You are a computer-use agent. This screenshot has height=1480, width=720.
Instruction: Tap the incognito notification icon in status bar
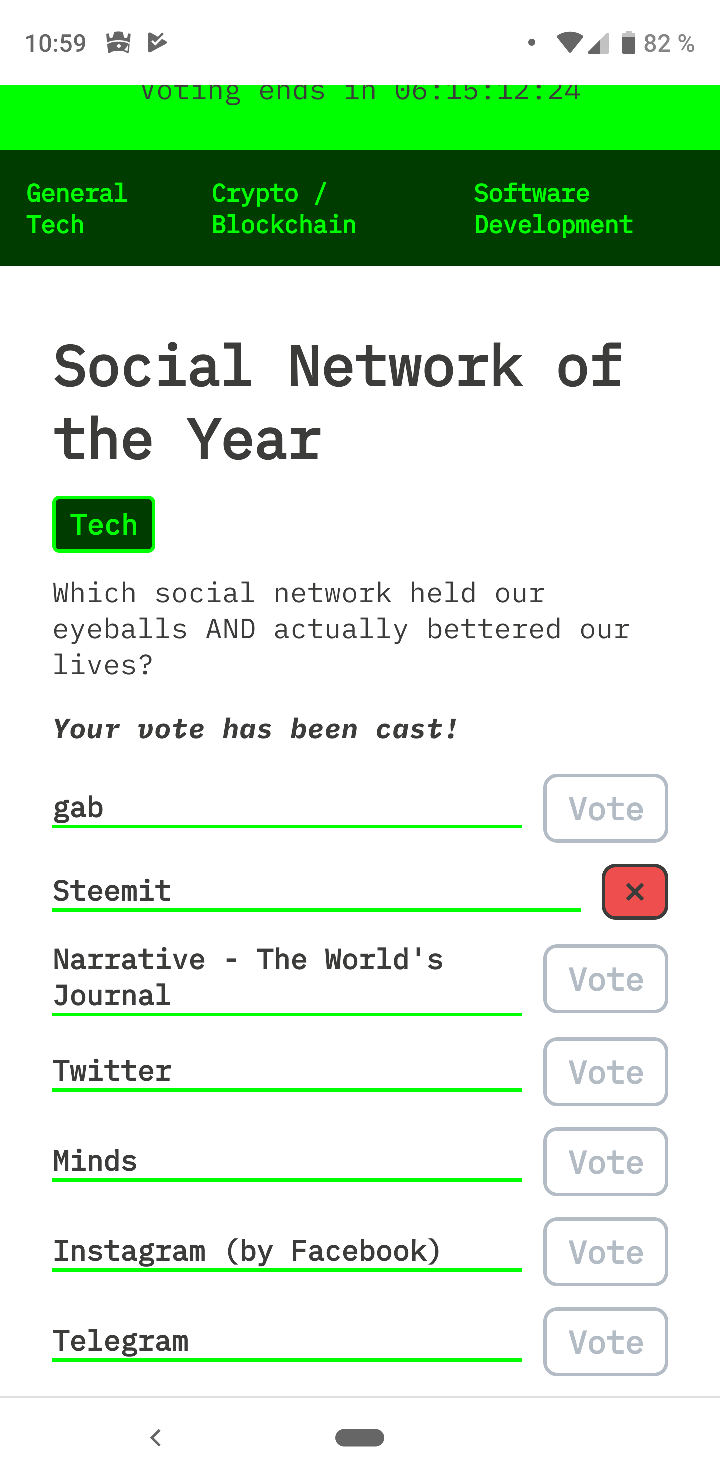tap(118, 43)
